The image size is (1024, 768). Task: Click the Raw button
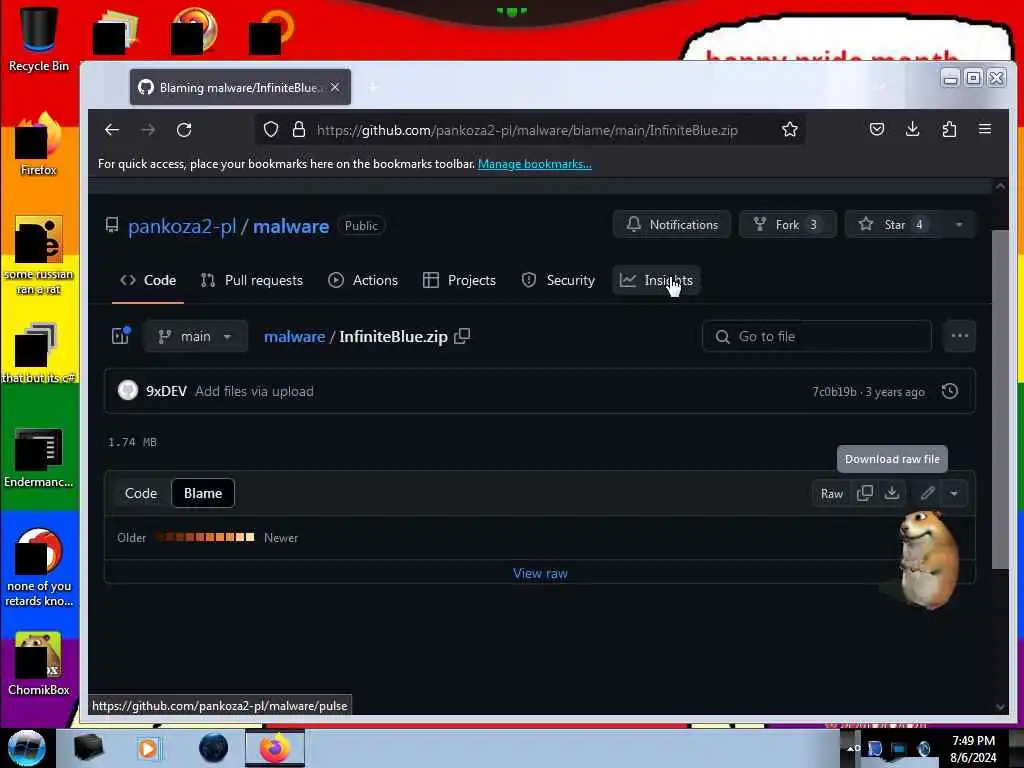(x=831, y=494)
